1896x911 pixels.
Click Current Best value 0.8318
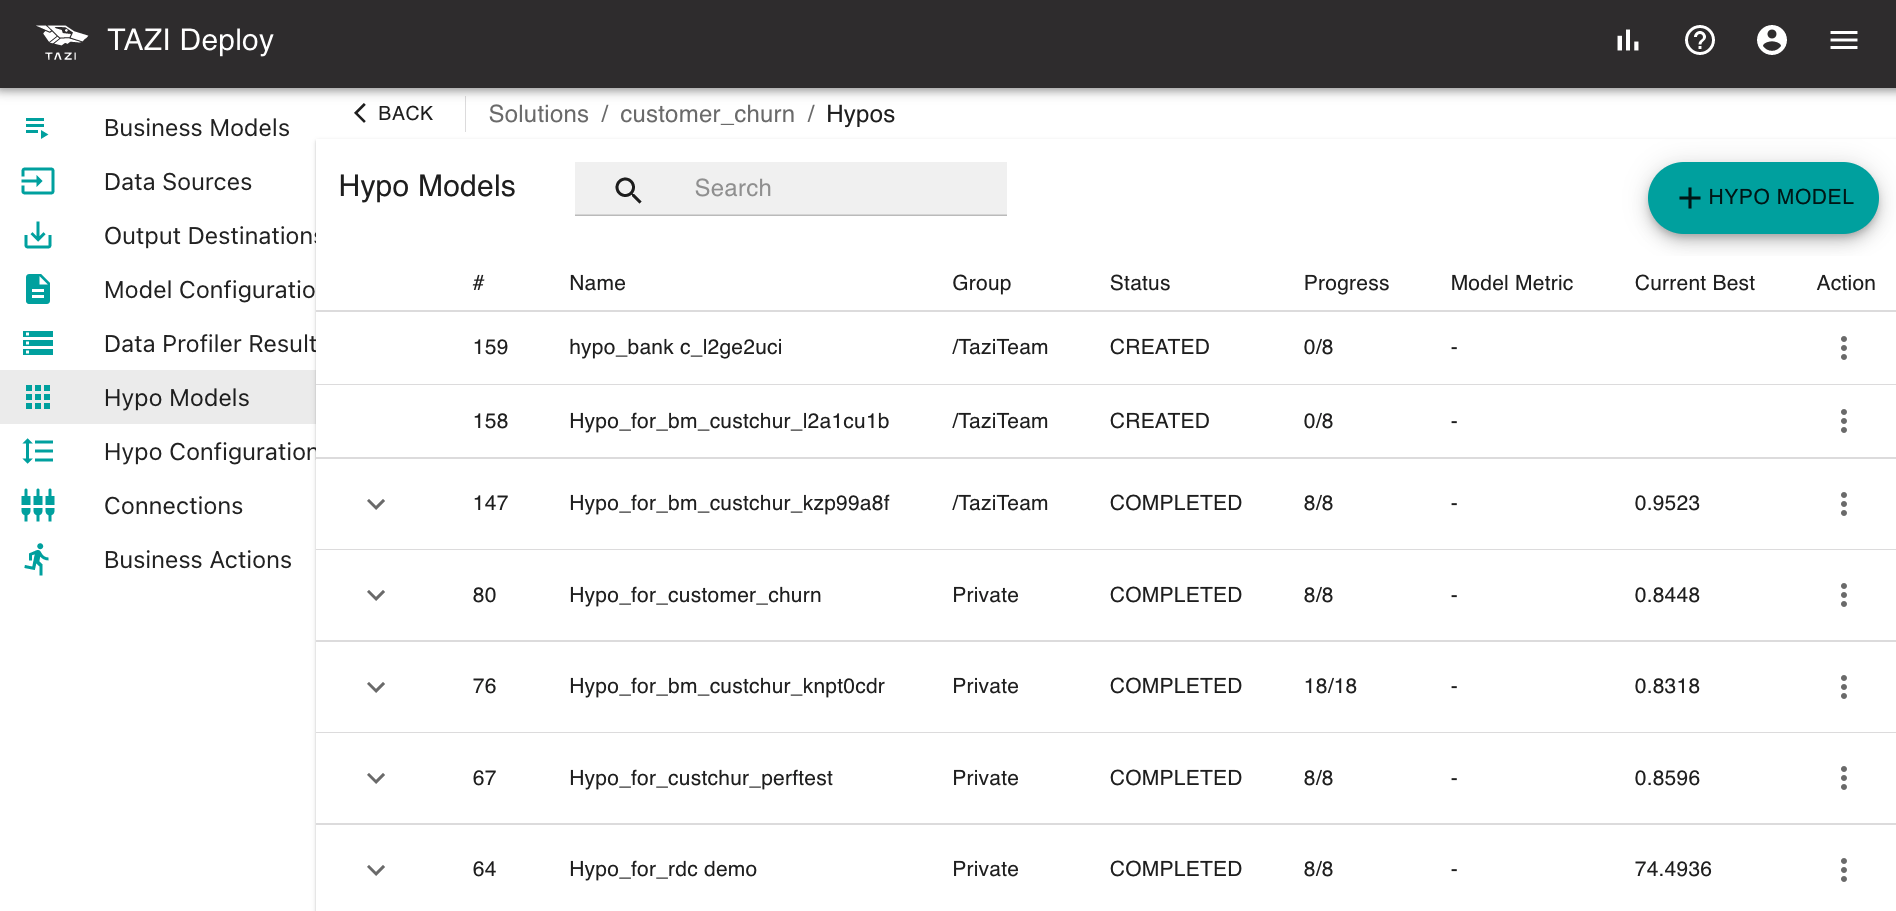click(1667, 686)
